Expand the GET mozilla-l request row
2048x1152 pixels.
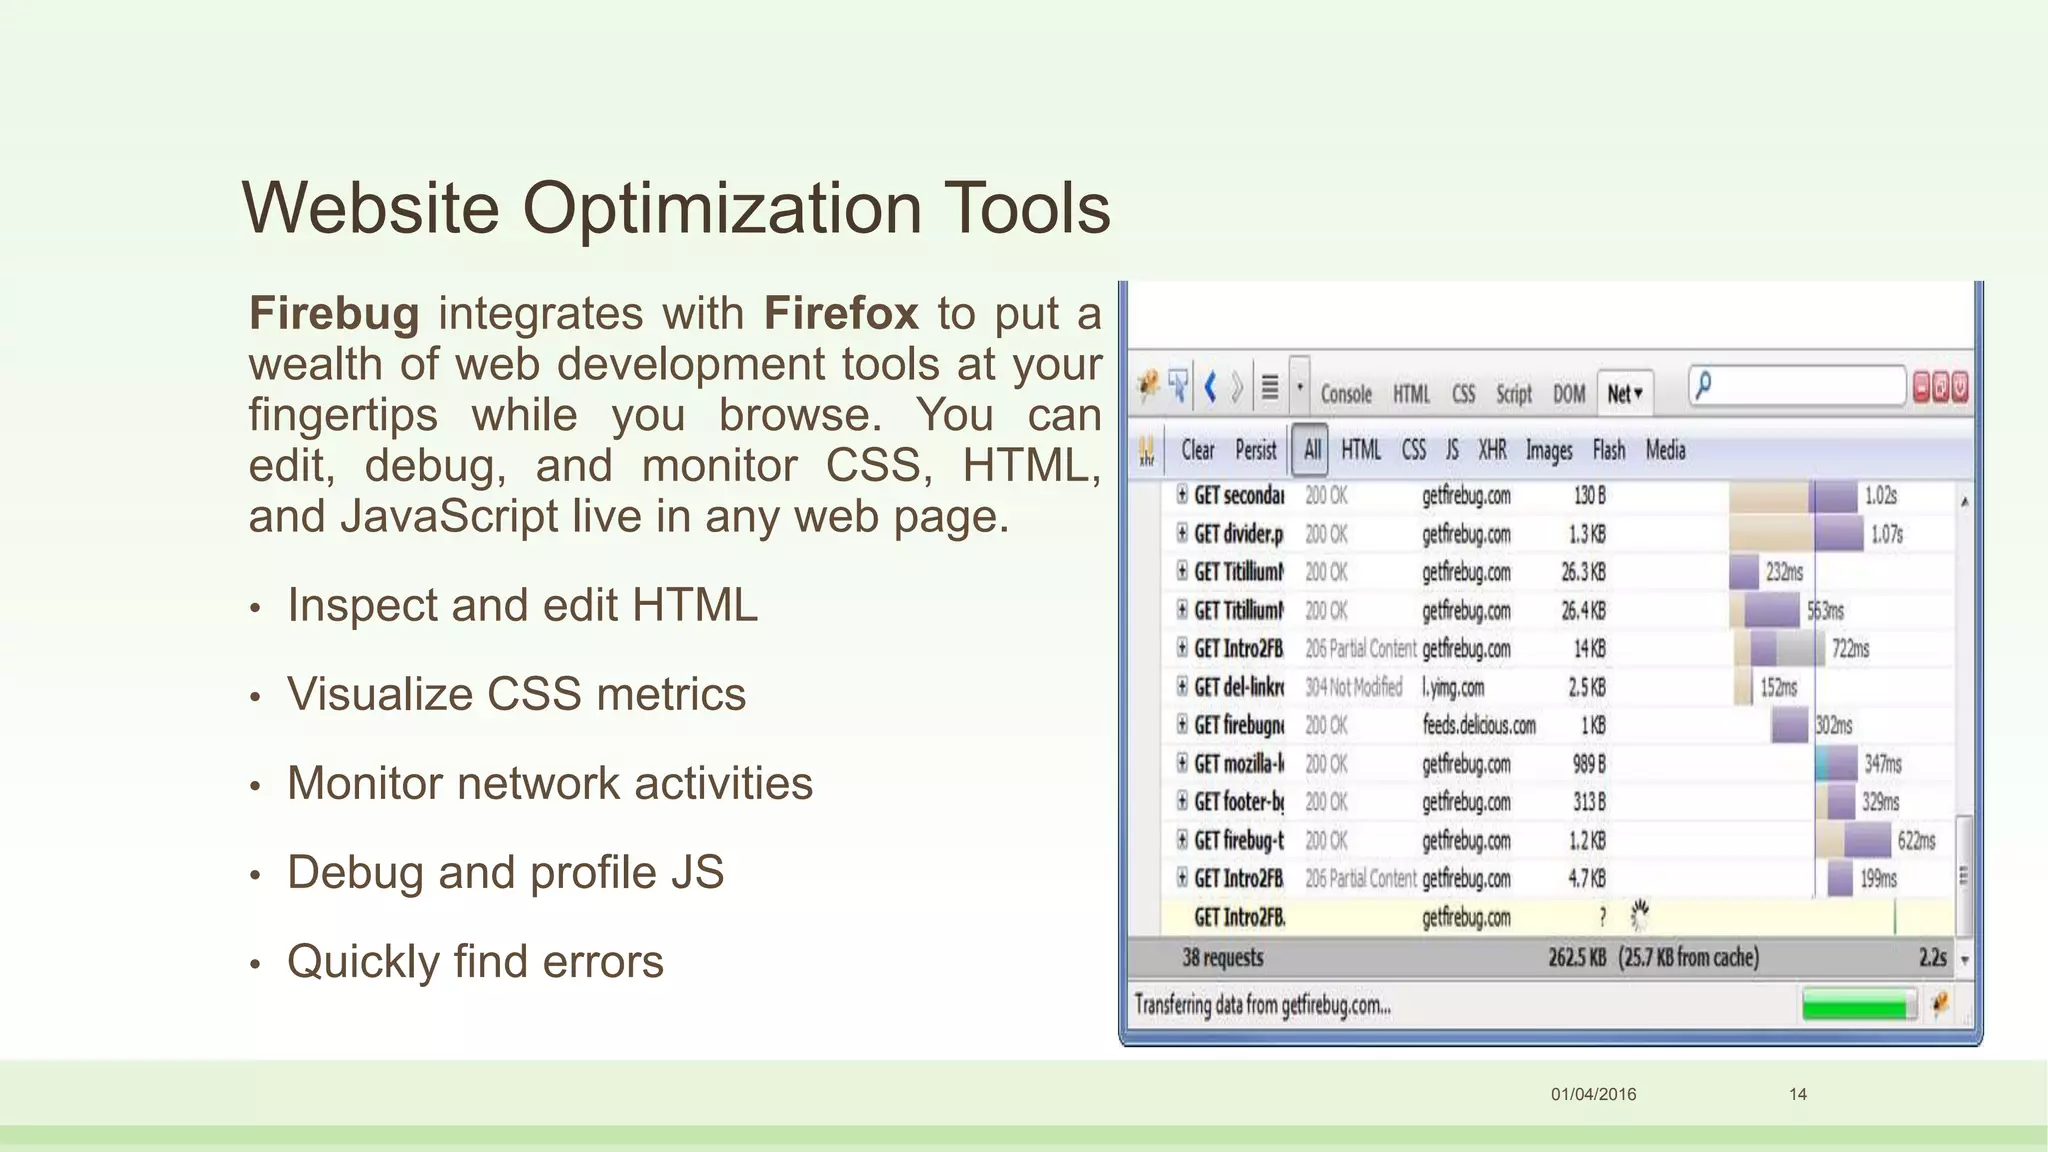(1182, 763)
